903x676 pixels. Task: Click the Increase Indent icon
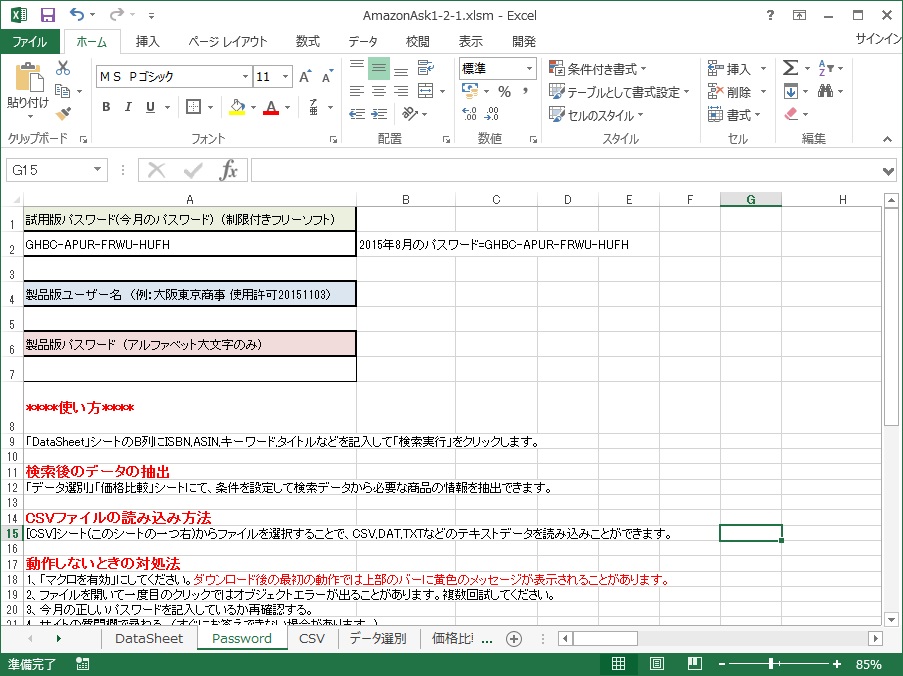click(379, 114)
